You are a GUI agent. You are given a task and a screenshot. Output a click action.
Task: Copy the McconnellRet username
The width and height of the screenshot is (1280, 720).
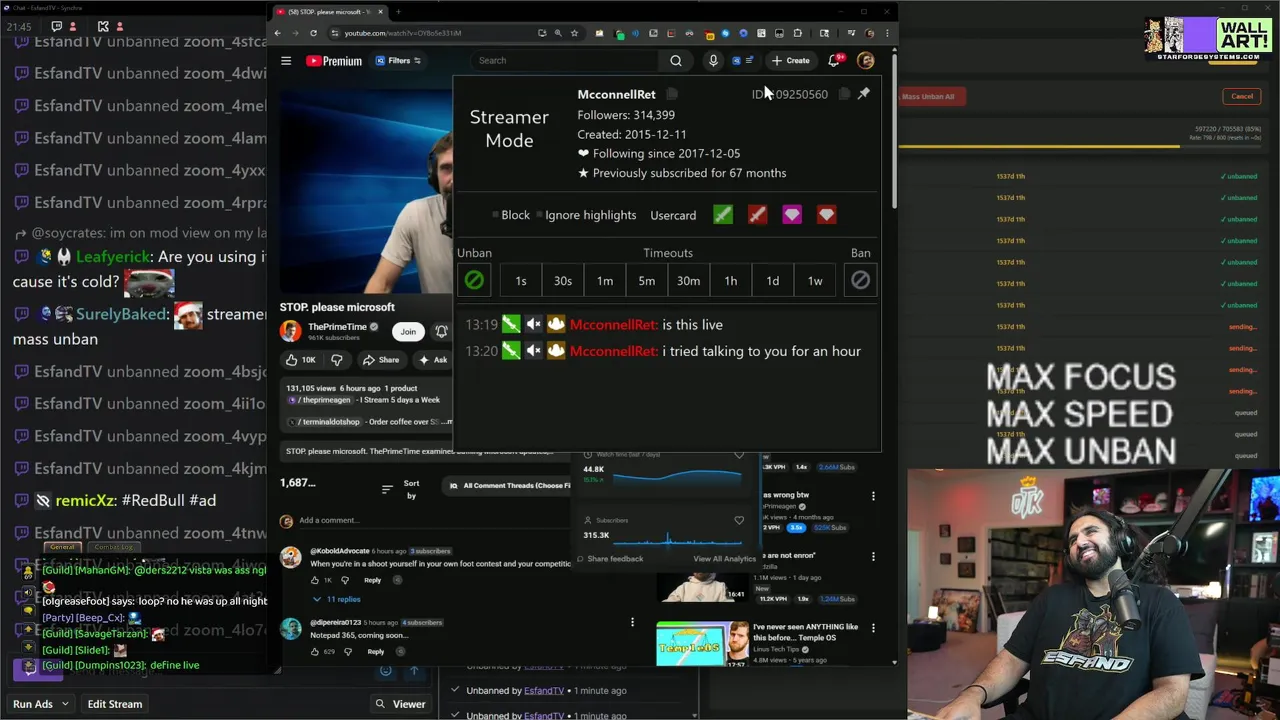tap(672, 94)
